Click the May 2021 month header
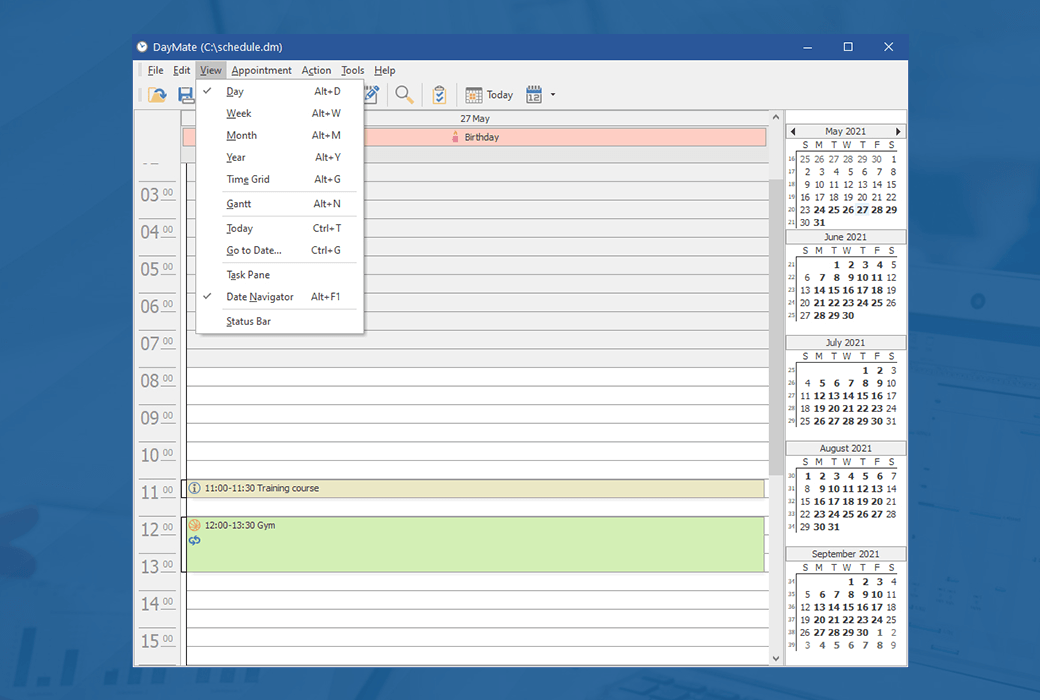This screenshot has height=700, width=1040. pyautogui.click(x=845, y=131)
